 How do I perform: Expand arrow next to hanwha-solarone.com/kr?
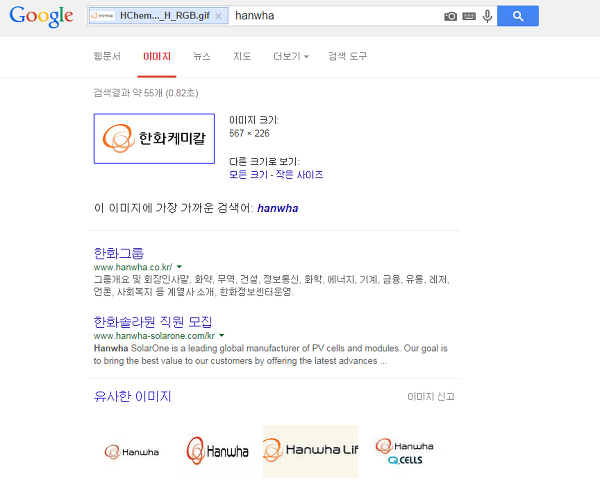(x=222, y=336)
